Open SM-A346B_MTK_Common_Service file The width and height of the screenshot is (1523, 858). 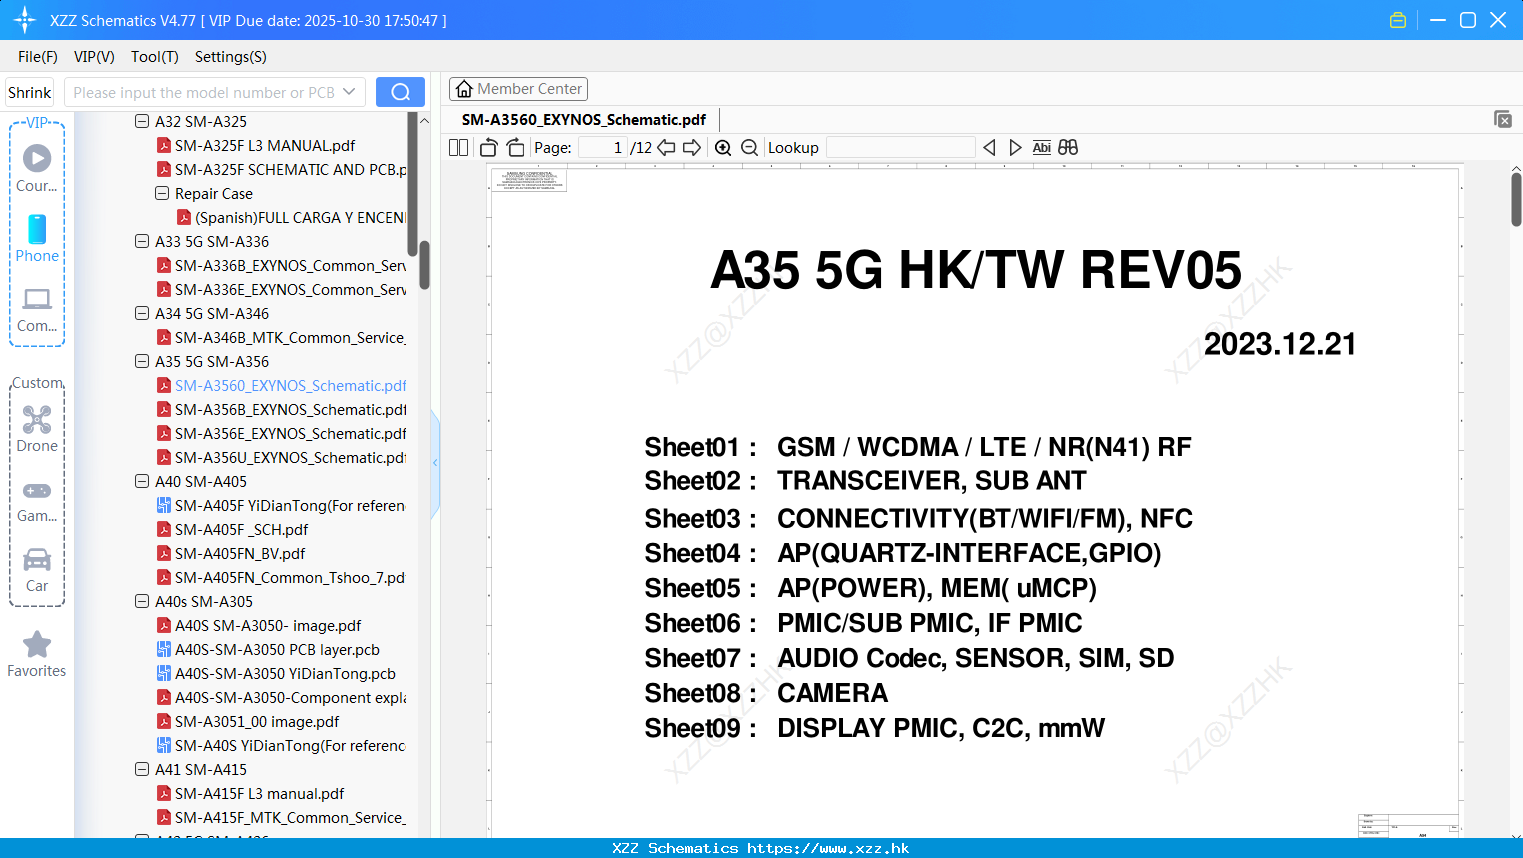coord(290,337)
